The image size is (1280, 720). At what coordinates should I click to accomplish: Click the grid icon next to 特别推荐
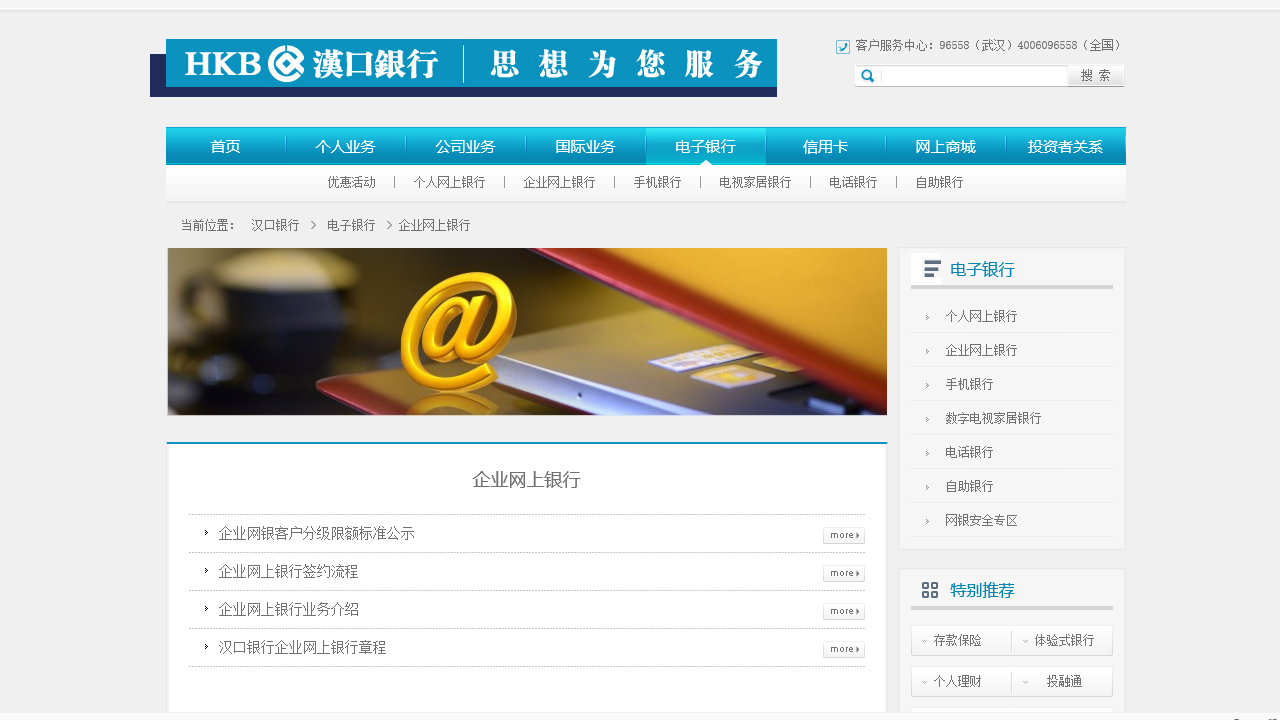[x=930, y=590]
